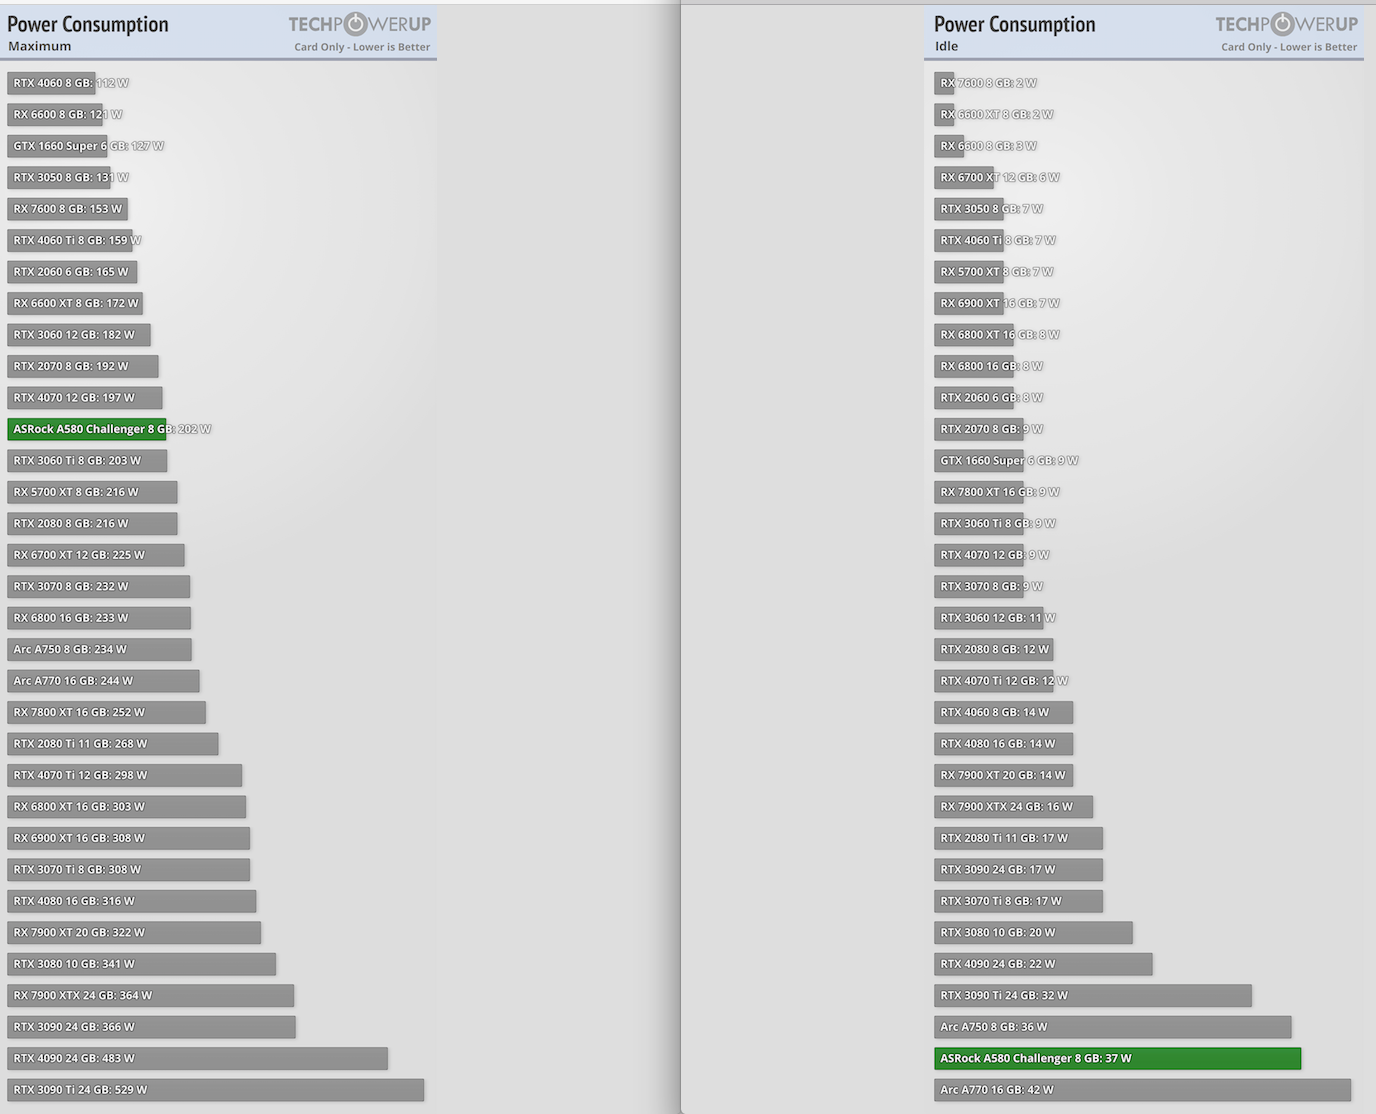
Task: Click the green 'ASRock A580 Challenger 8 GB: 37 W' bar
Action: click(1118, 1059)
